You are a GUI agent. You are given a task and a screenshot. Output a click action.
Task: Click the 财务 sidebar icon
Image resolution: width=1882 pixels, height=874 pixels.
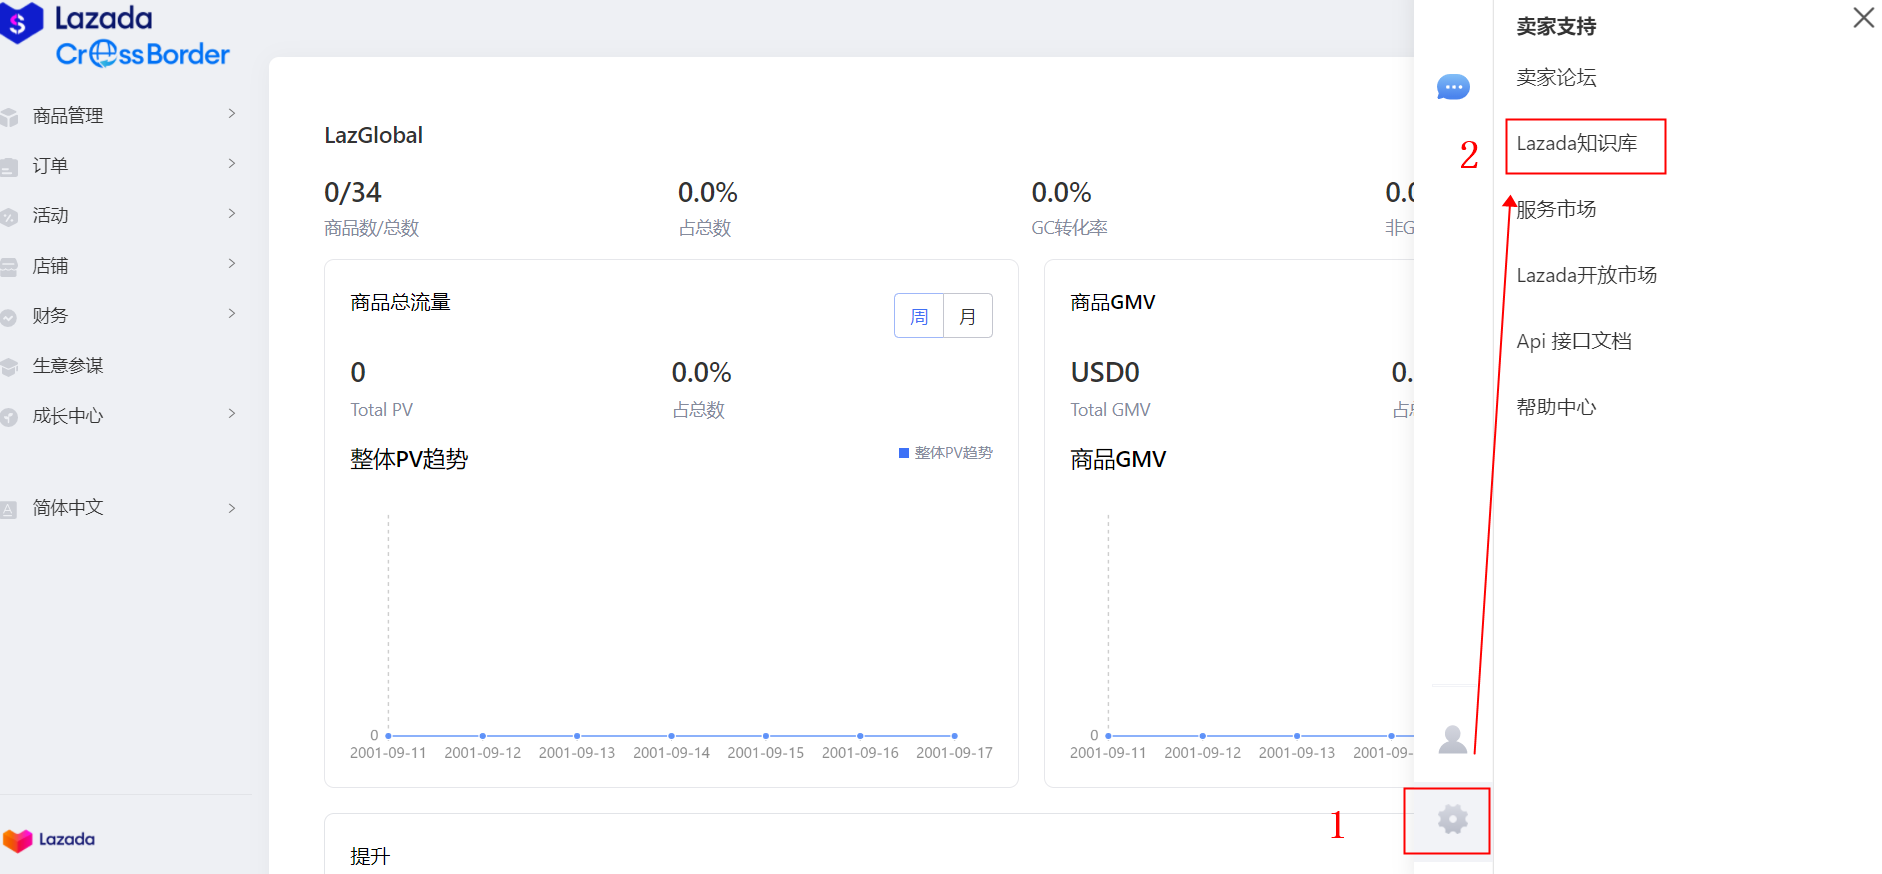tap(9, 317)
